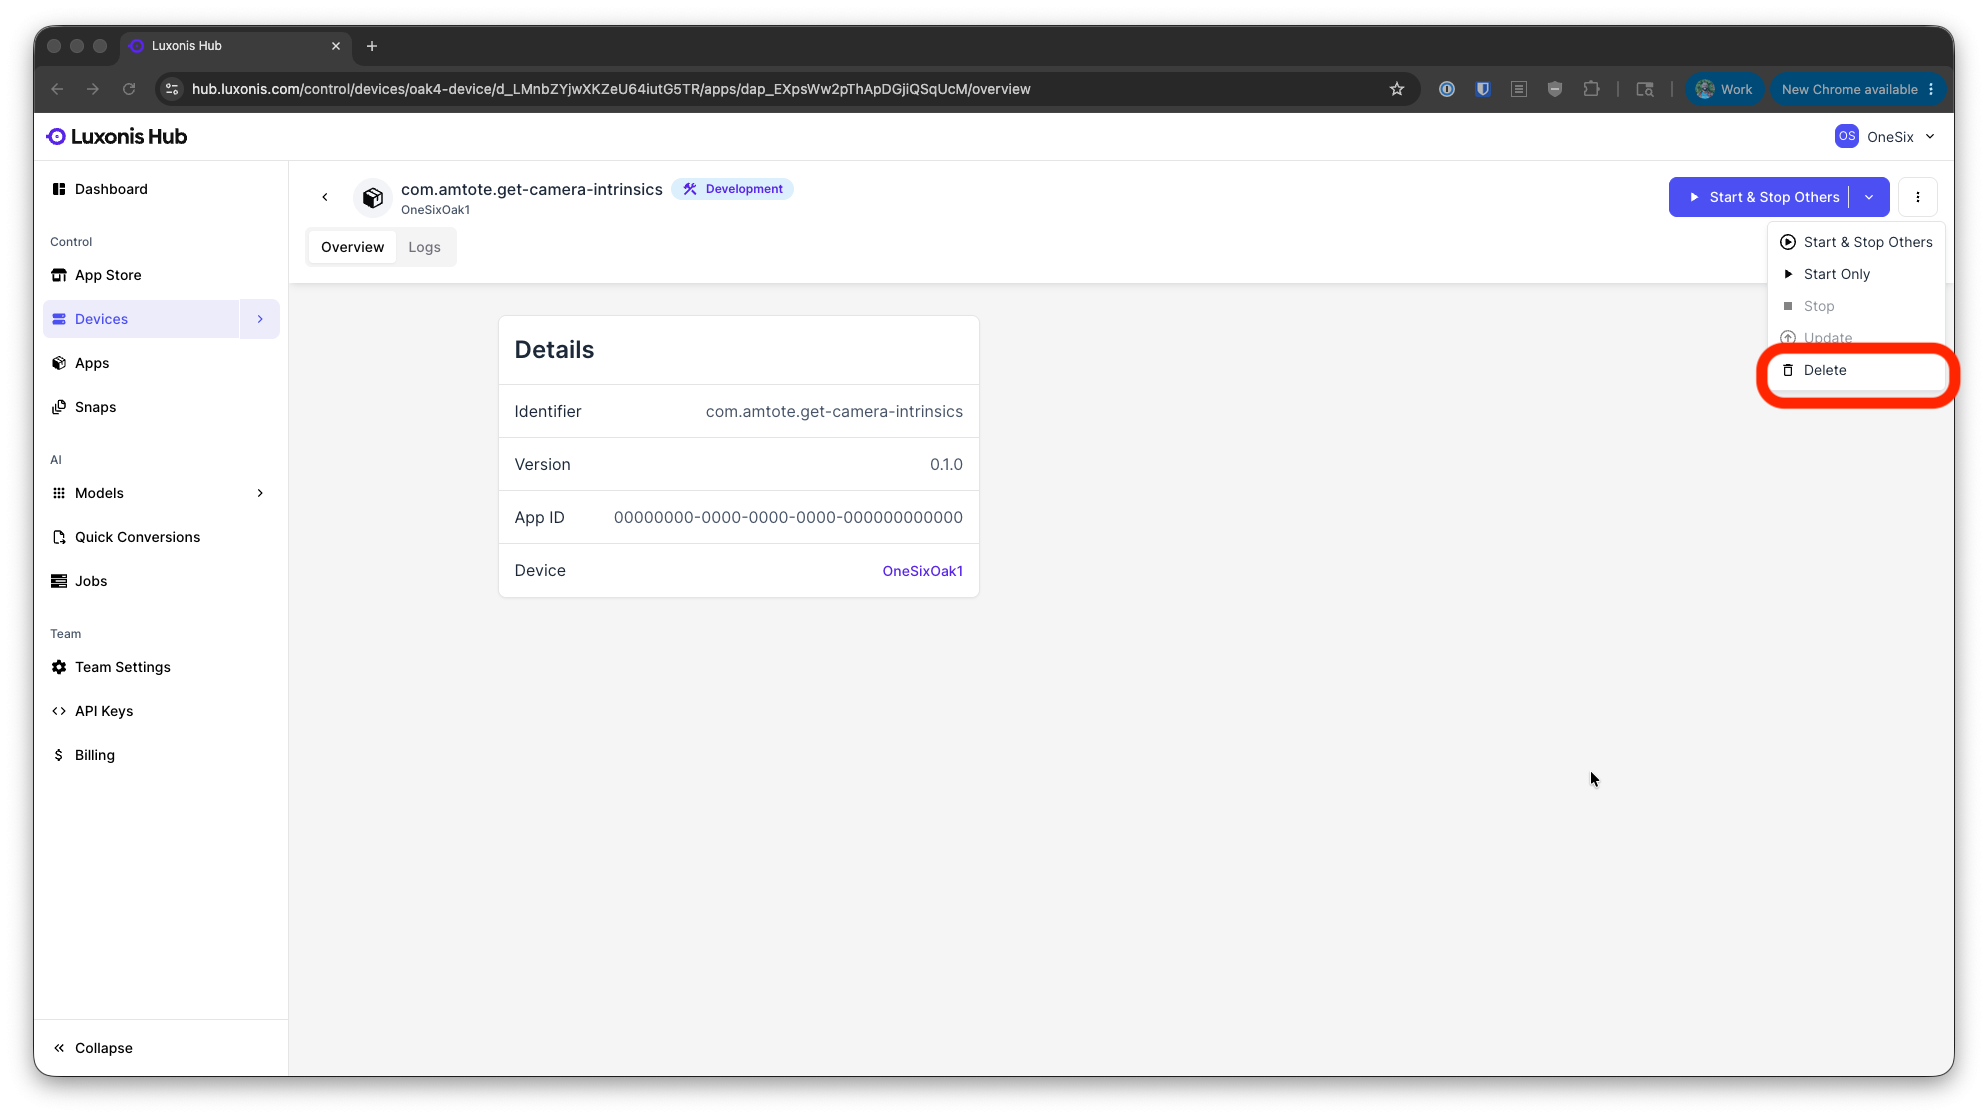Select the version value 0.1.0

(x=946, y=464)
